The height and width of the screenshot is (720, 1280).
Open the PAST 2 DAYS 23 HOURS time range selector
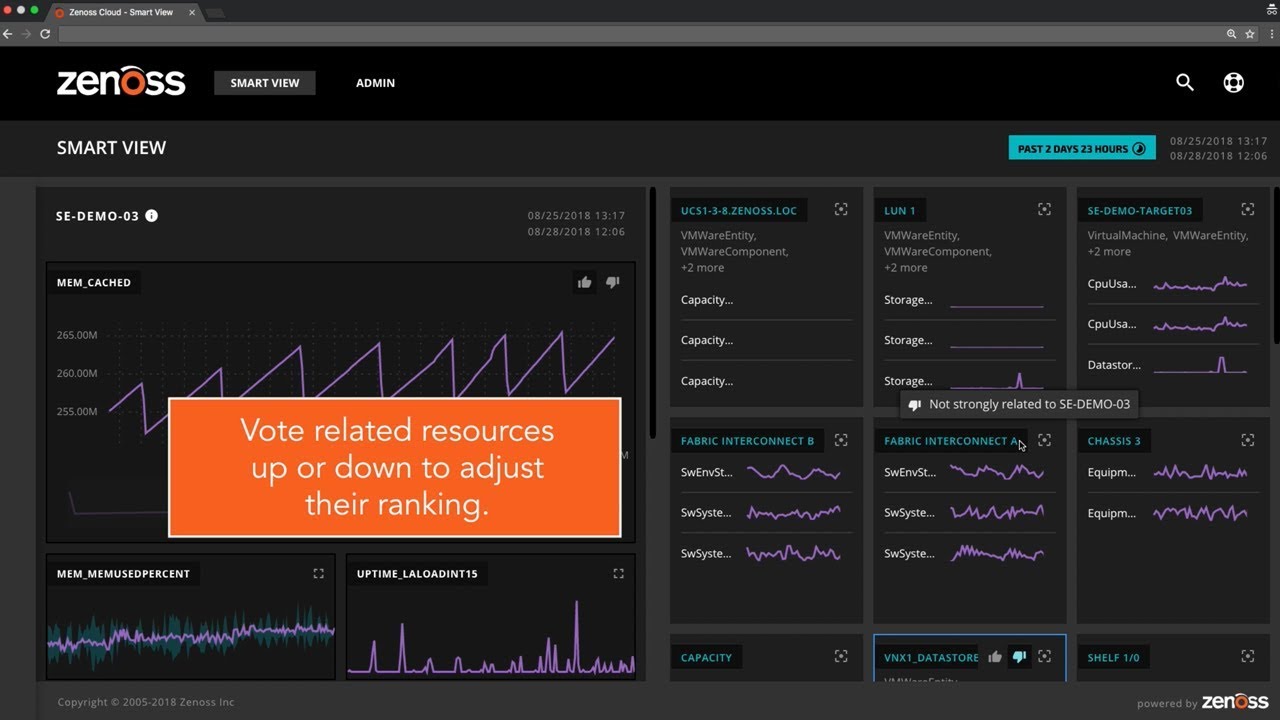click(1082, 148)
